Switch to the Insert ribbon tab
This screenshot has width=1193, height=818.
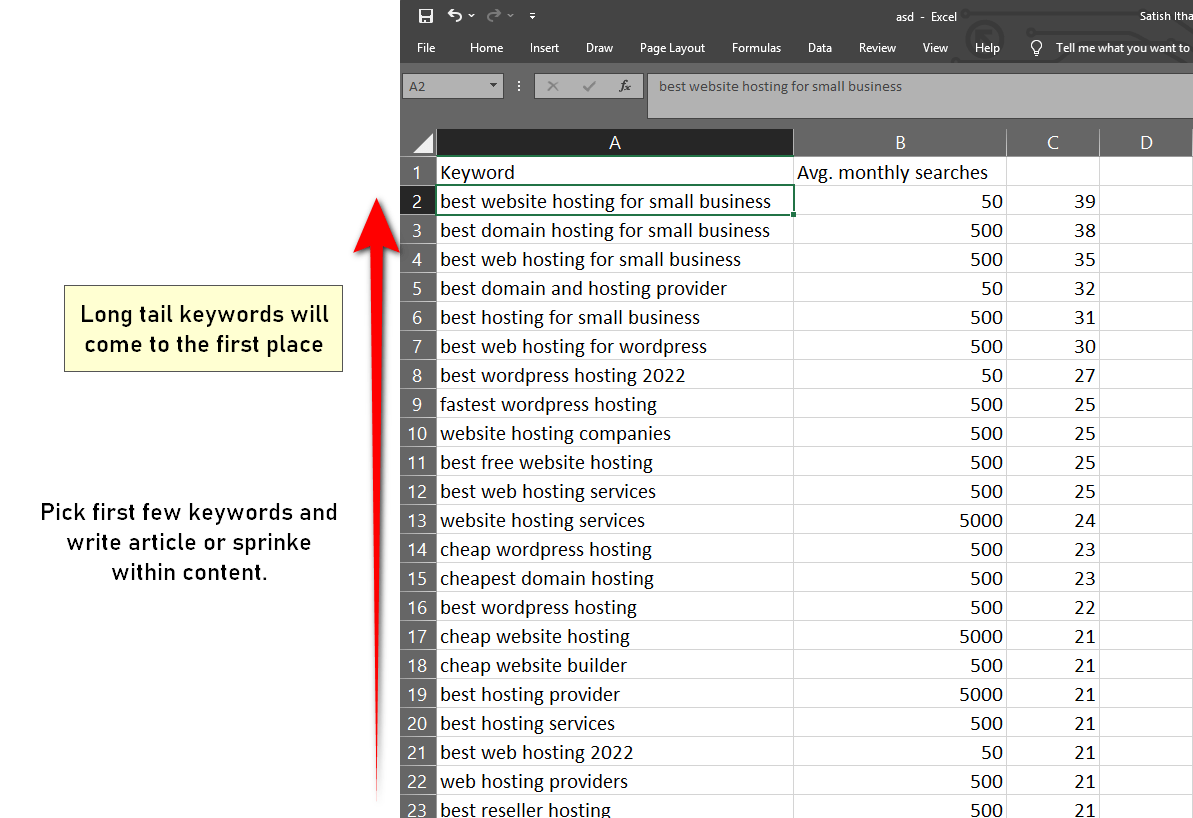click(544, 48)
